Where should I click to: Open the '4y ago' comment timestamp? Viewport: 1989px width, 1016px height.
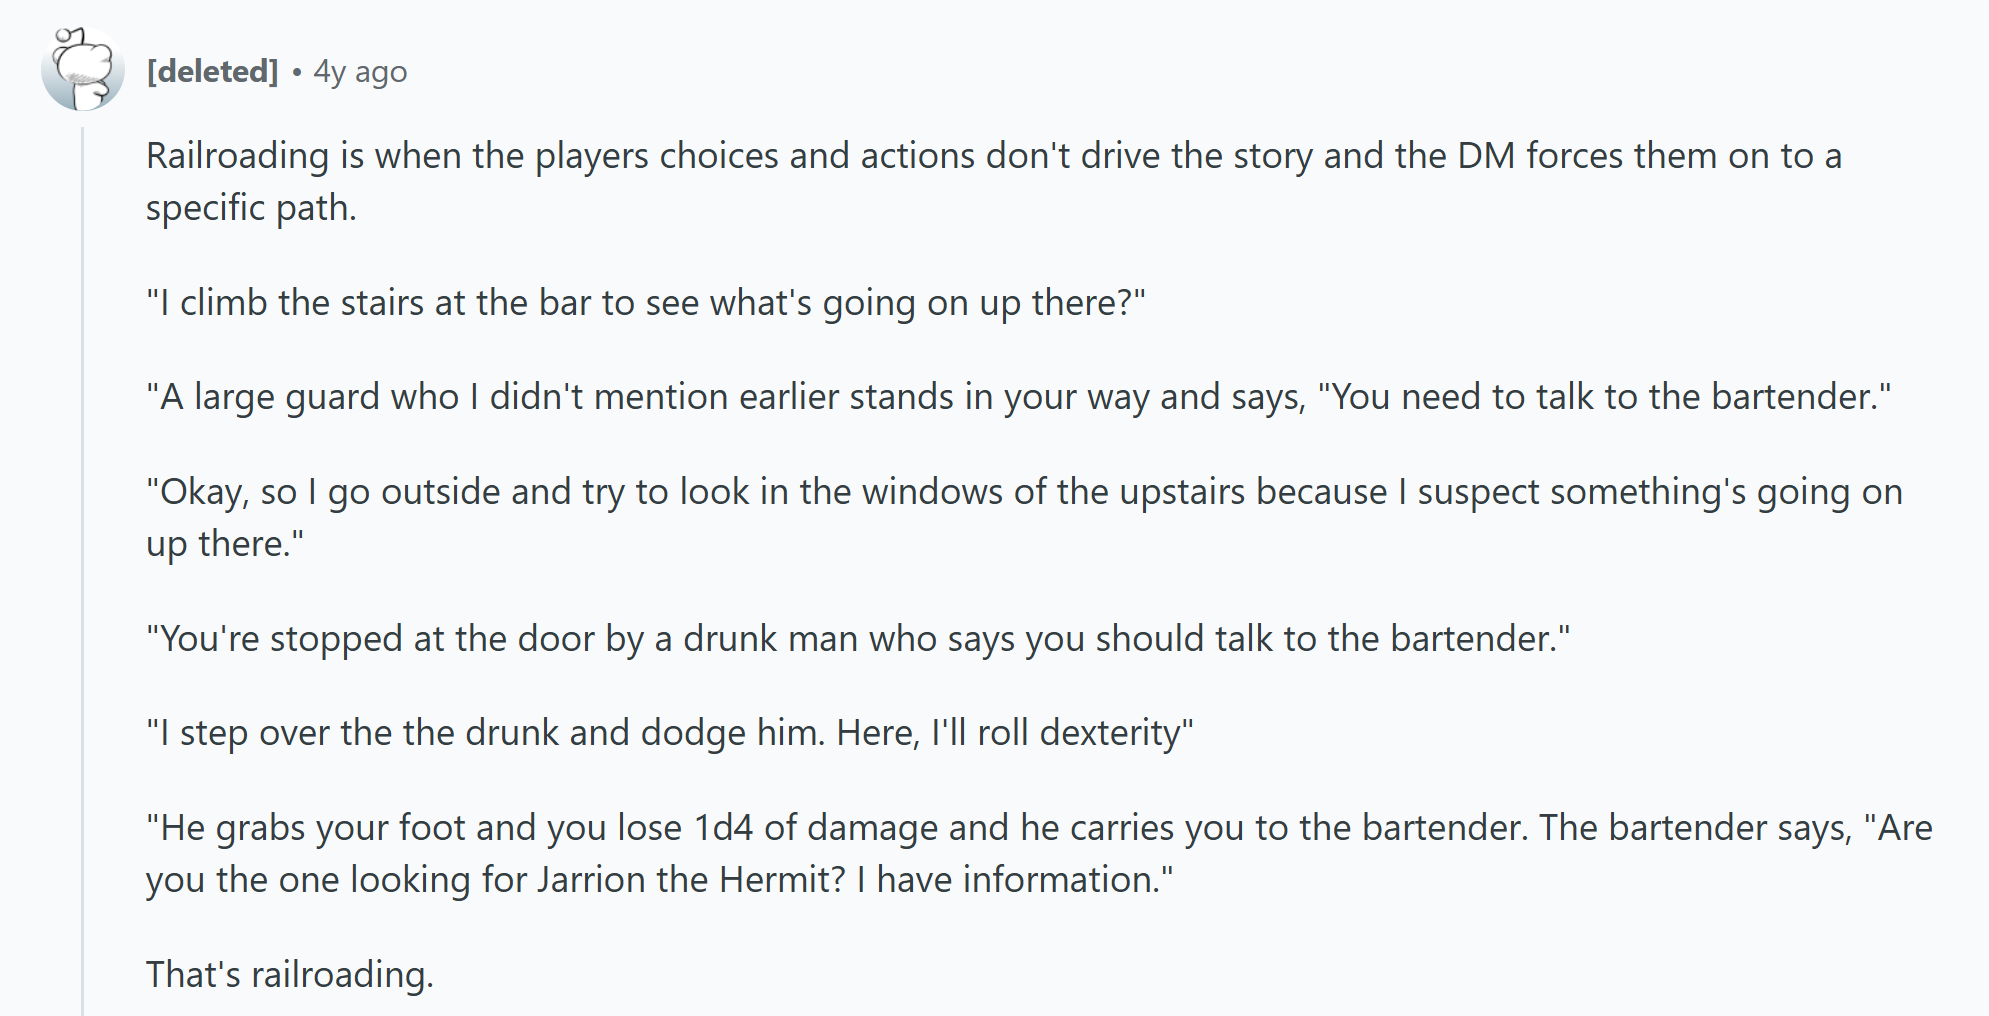tap(360, 72)
